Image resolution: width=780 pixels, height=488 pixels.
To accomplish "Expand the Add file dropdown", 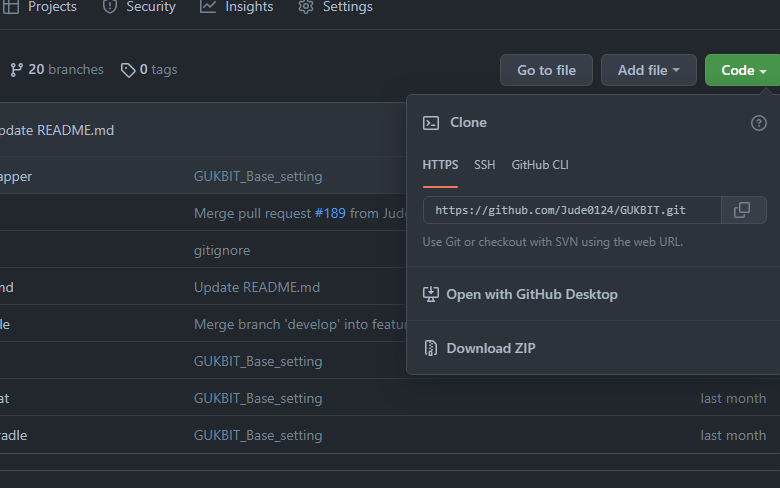I will (x=649, y=70).
